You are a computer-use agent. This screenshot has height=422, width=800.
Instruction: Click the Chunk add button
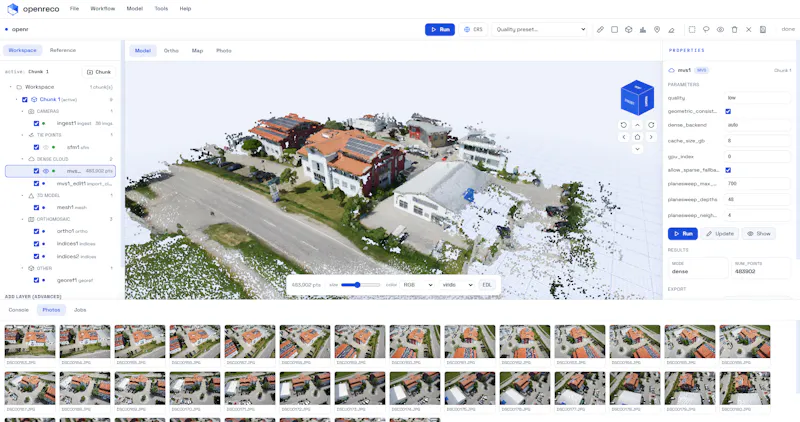click(99, 72)
